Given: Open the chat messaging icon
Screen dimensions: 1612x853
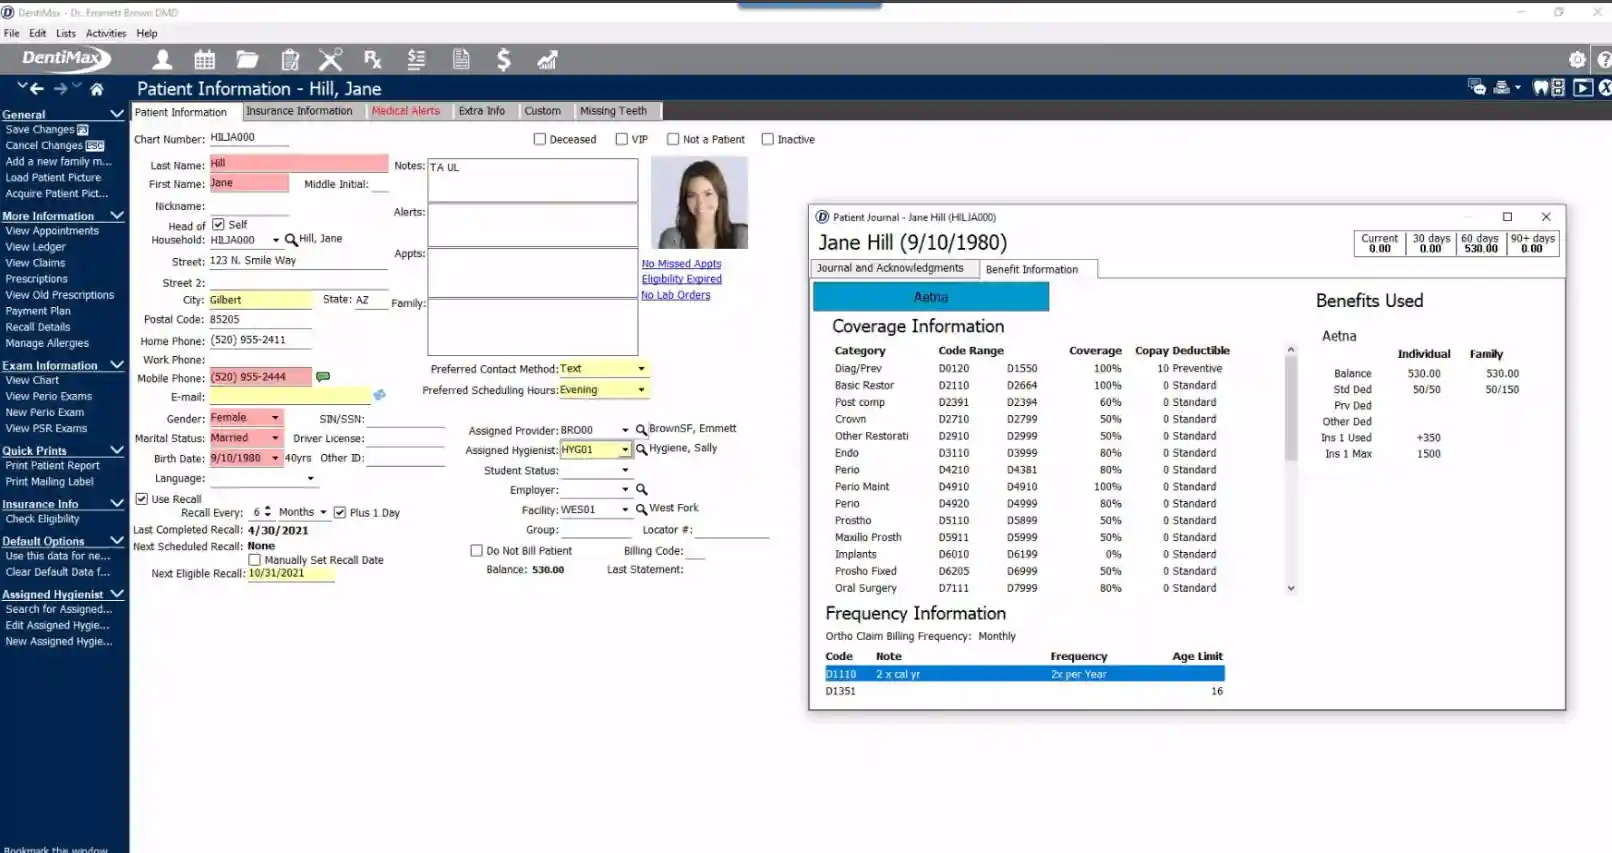Looking at the screenshot, I should pyautogui.click(x=1476, y=88).
